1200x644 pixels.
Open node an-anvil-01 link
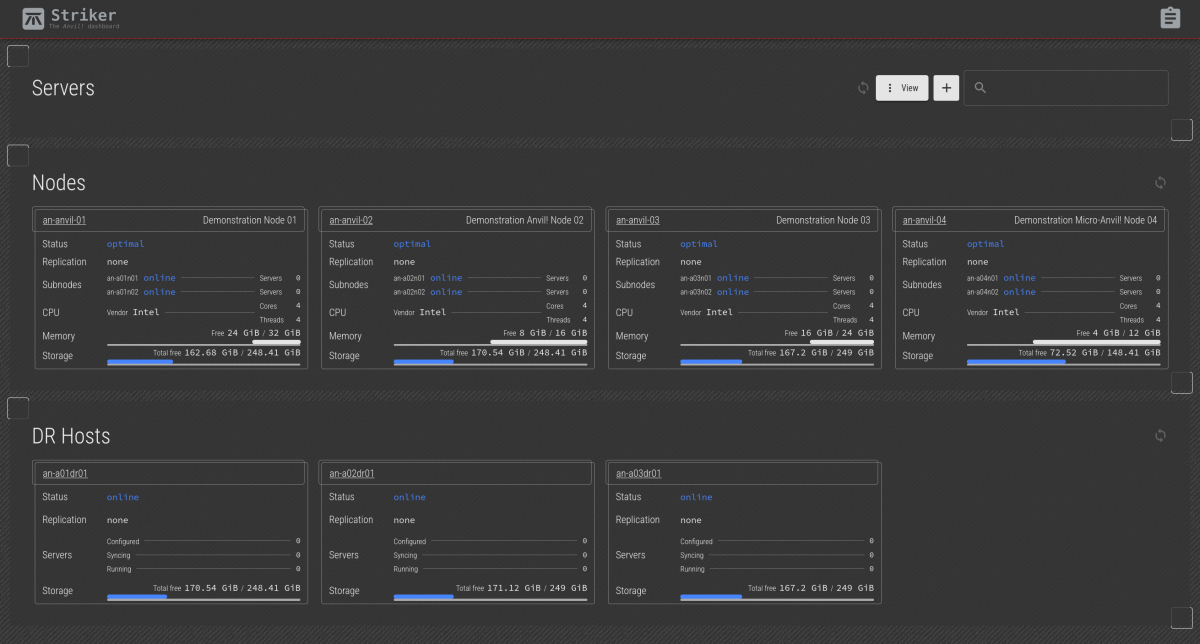[65, 220]
